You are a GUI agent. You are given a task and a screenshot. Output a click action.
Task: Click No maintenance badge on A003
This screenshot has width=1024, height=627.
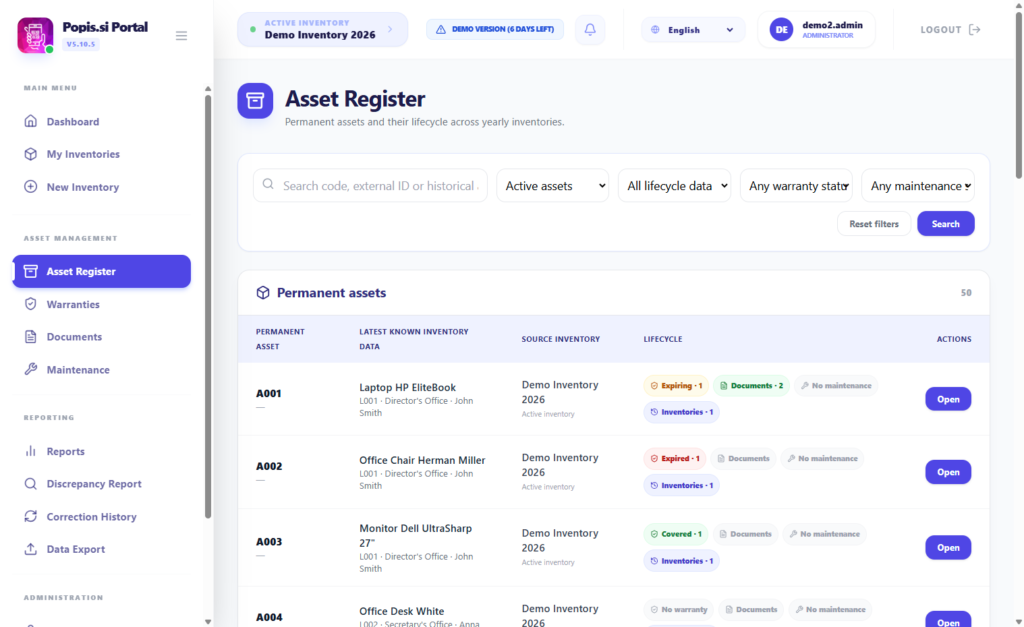pos(824,534)
